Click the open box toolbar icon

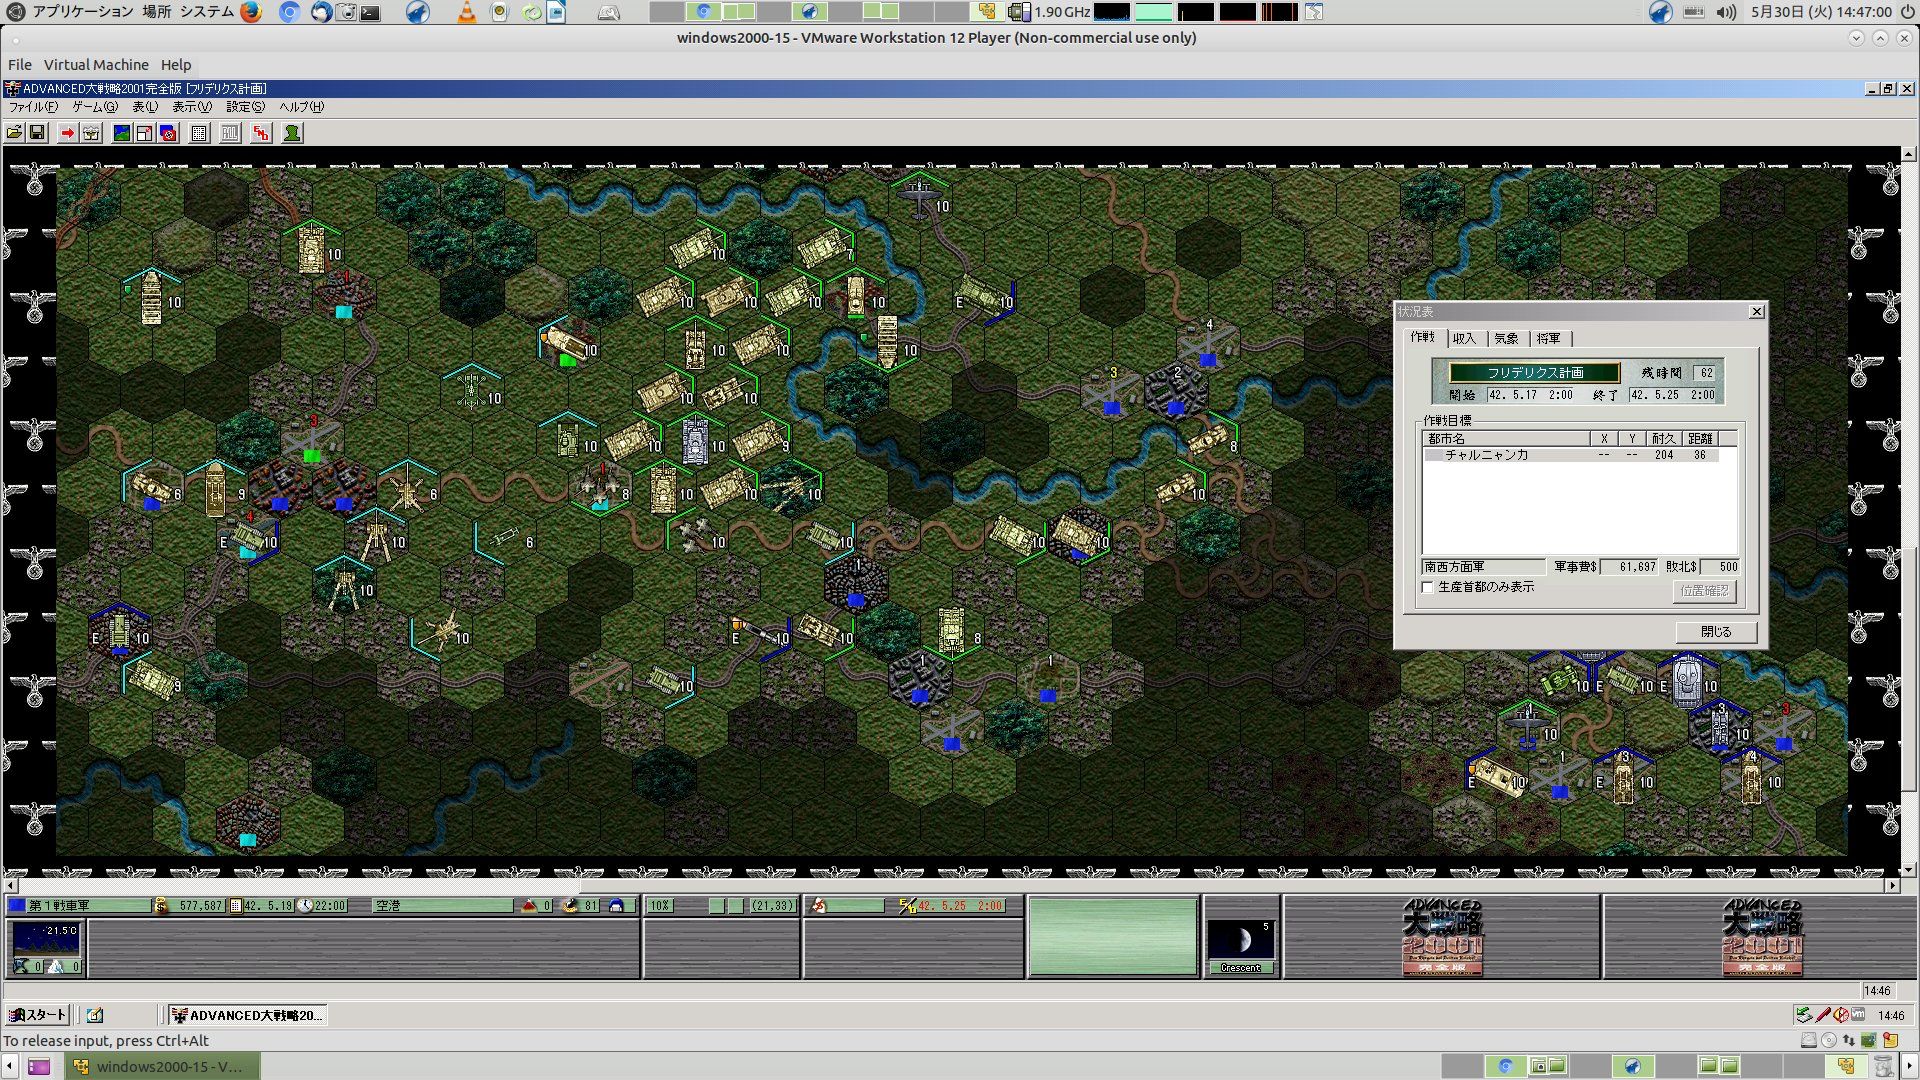coord(91,133)
